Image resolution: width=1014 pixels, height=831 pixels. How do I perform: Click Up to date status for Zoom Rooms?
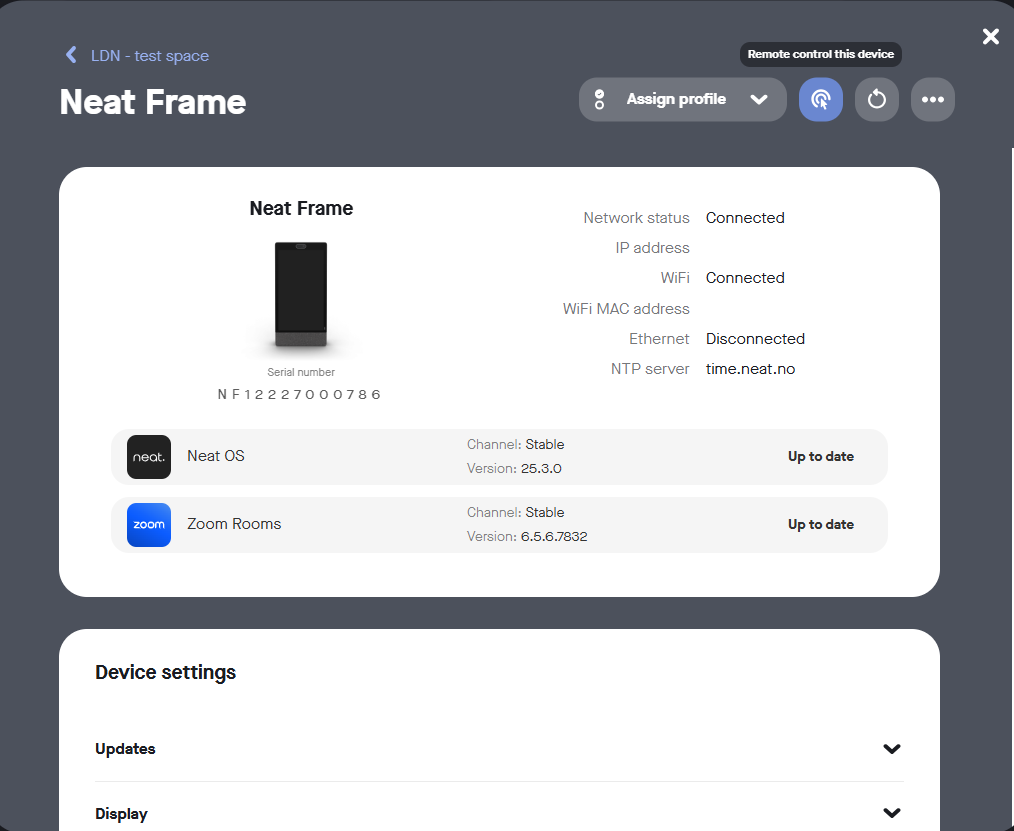pyautogui.click(x=820, y=525)
